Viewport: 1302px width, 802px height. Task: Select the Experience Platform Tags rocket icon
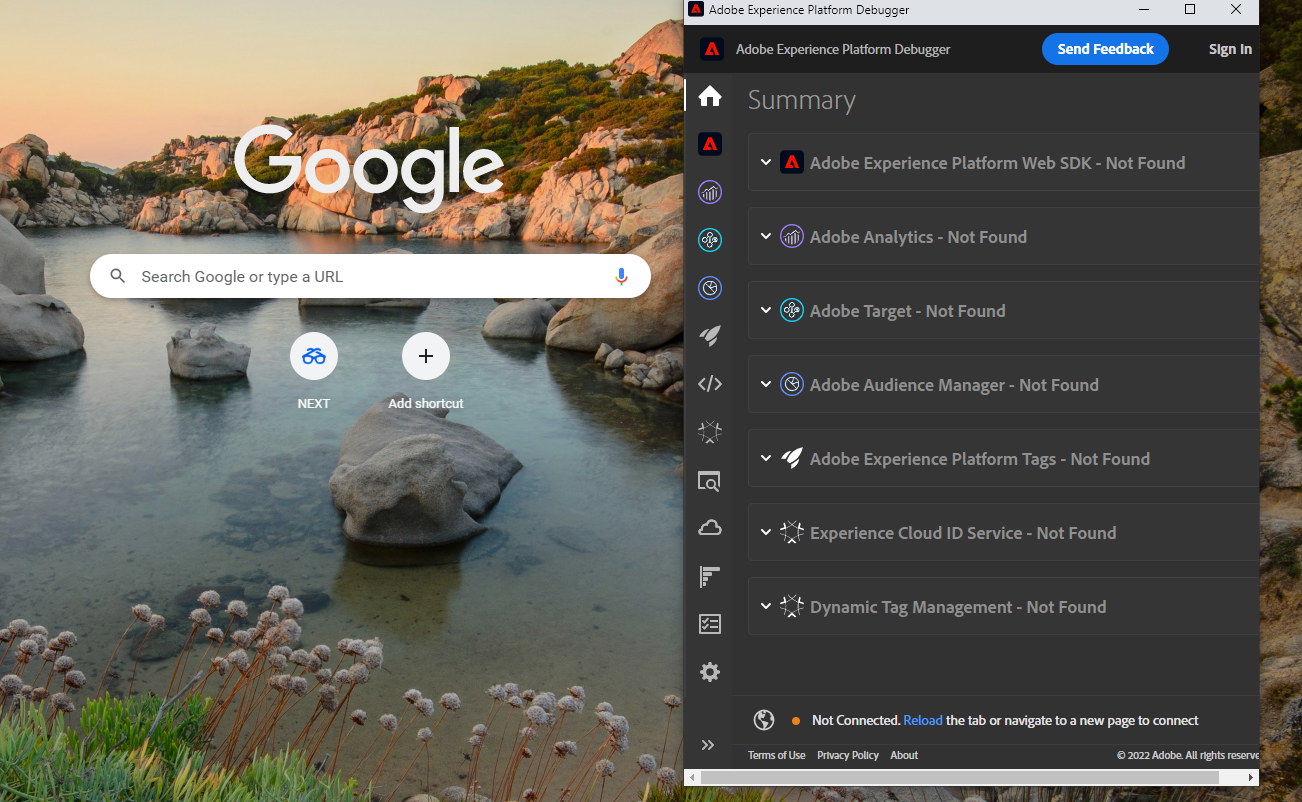[710, 336]
